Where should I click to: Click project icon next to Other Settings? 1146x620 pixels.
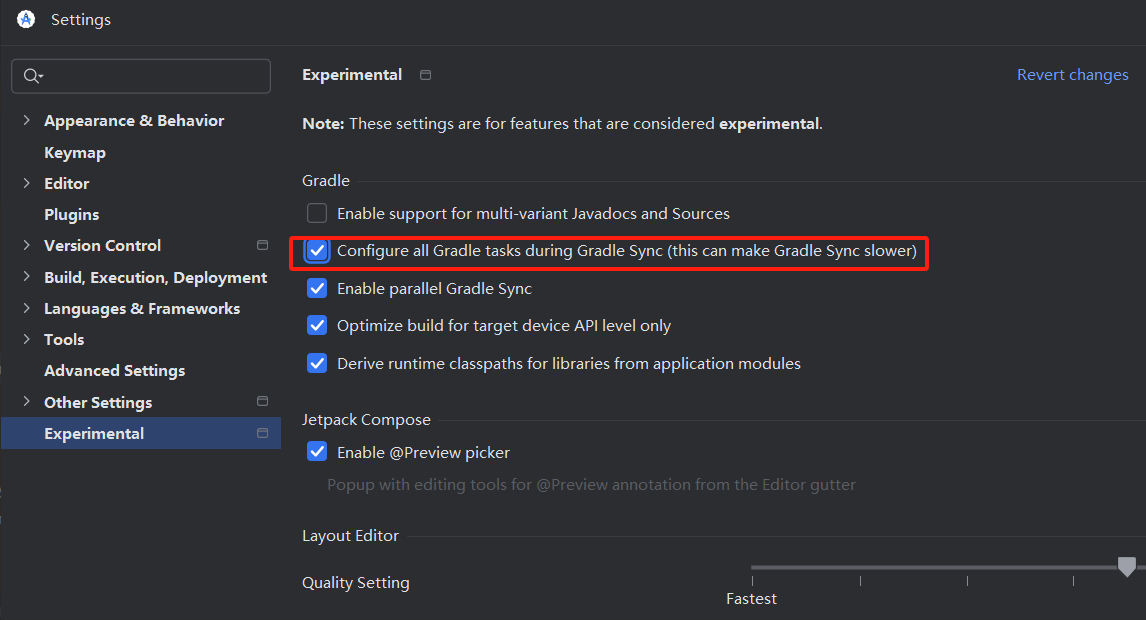pyautogui.click(x=263, y=402)
